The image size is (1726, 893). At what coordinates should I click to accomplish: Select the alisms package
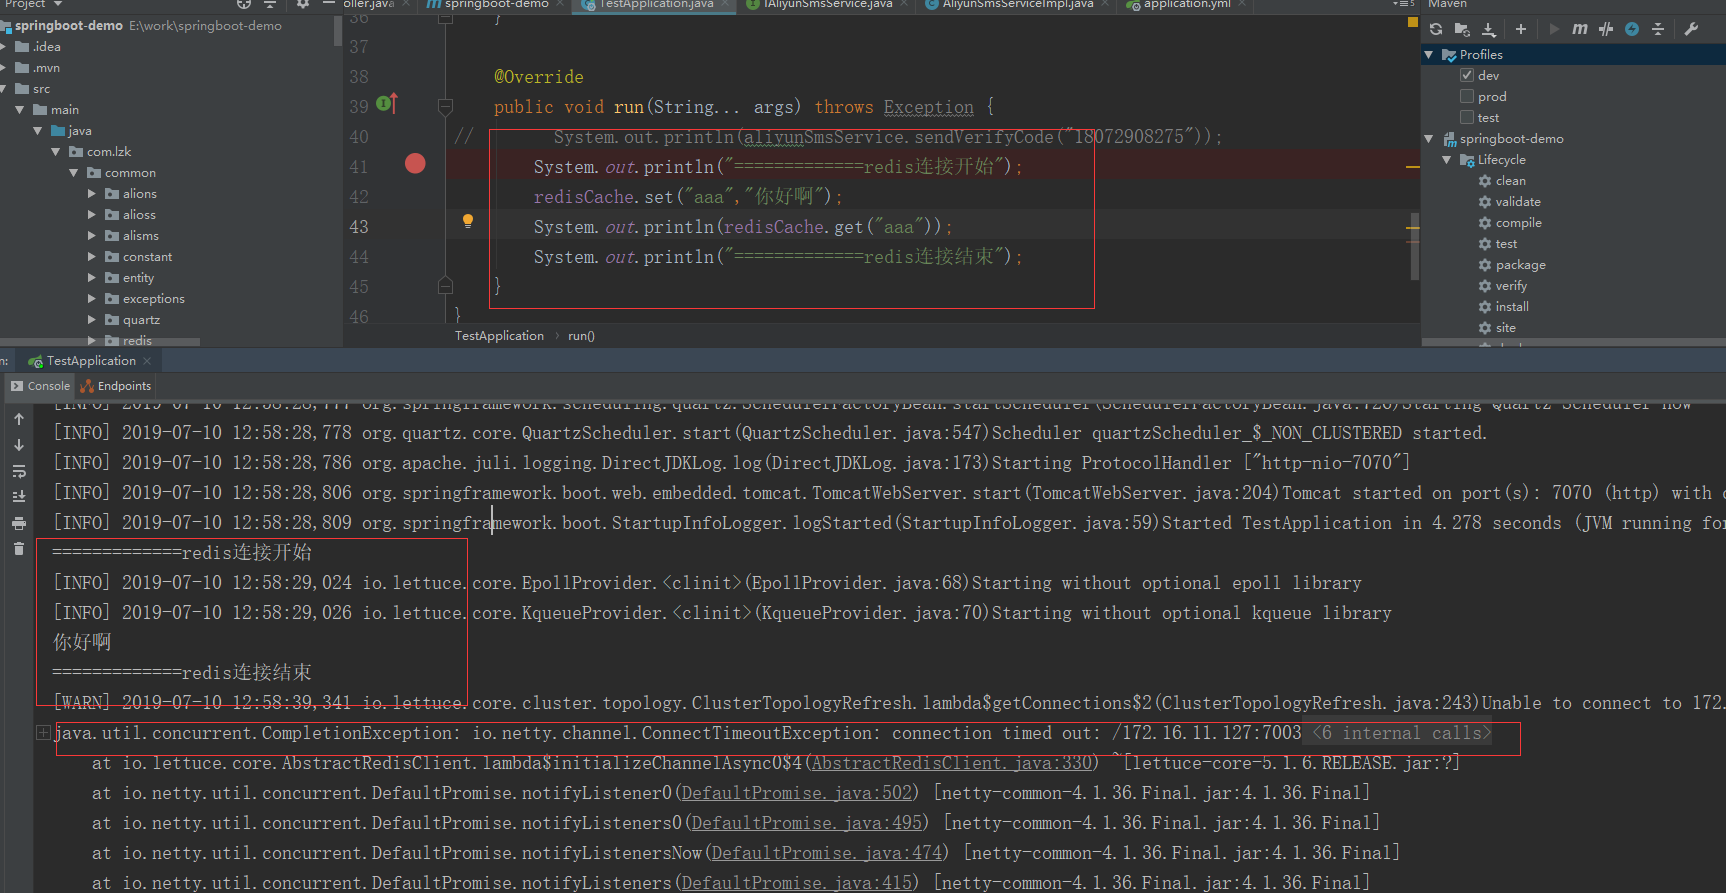[x=140, y=236]
